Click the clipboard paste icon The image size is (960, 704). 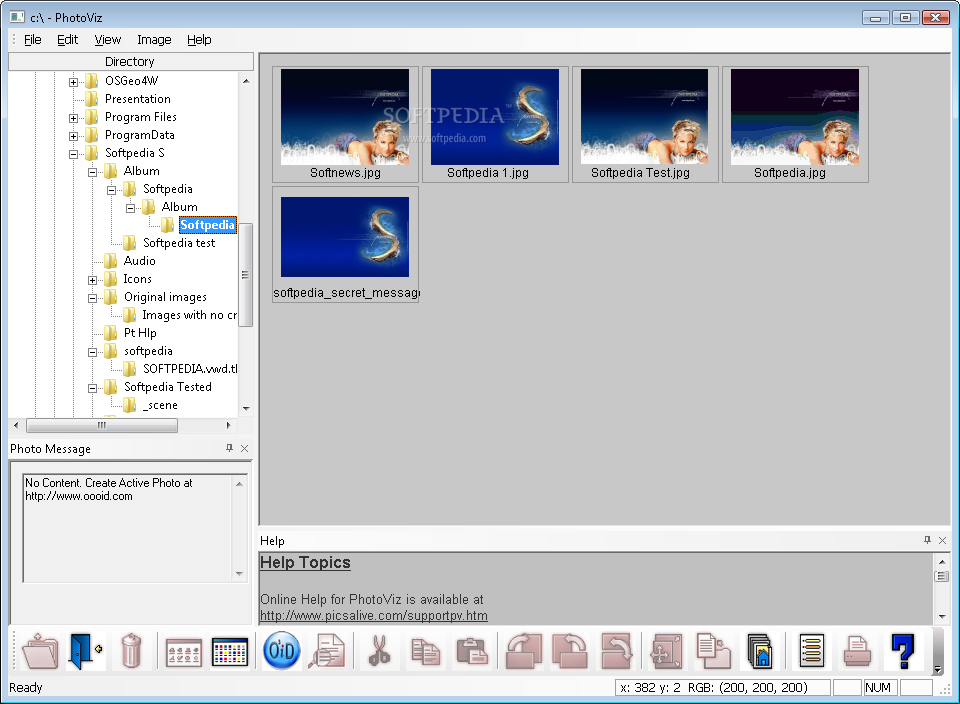coord(471,651)
